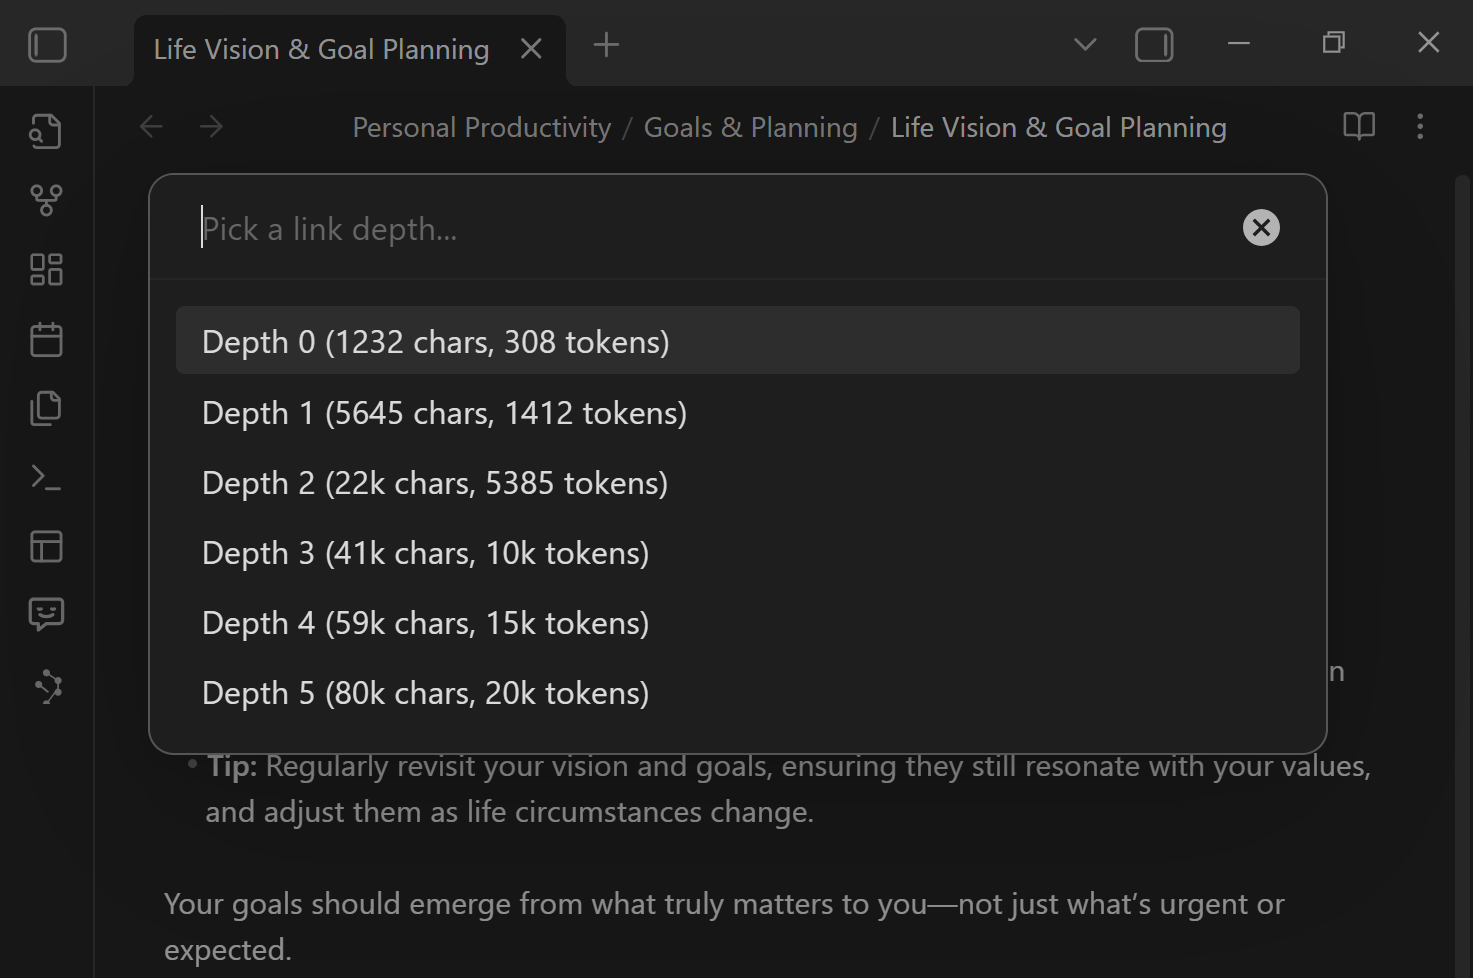Open the search pane from the sidebar
This screenshot has width=1473, height=978.
pyautogui.click(x=45, y=130)
